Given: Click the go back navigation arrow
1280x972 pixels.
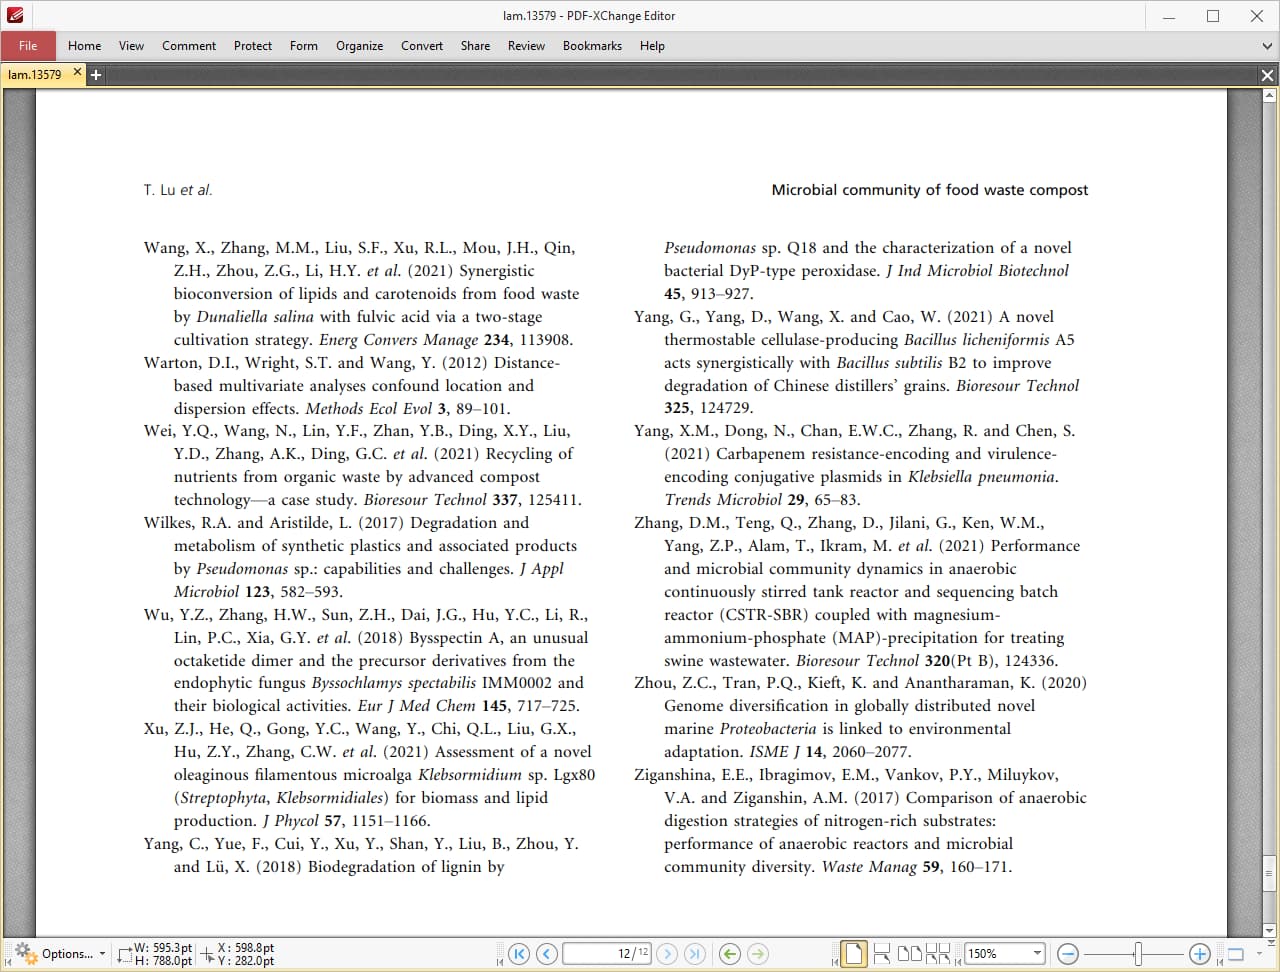Looking at the screenshot, I should click(729, 954).
